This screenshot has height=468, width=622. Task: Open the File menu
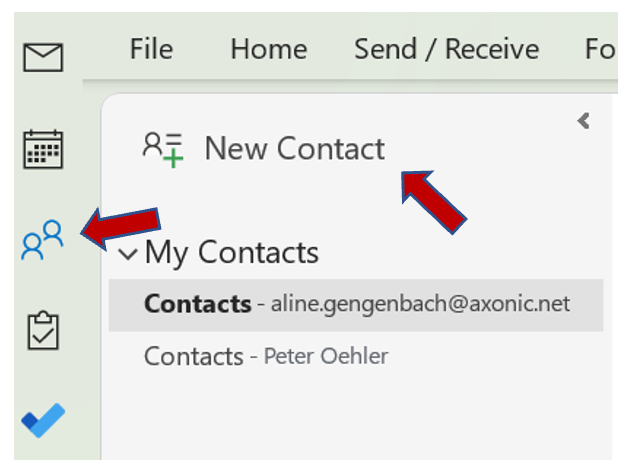(151, 48)
